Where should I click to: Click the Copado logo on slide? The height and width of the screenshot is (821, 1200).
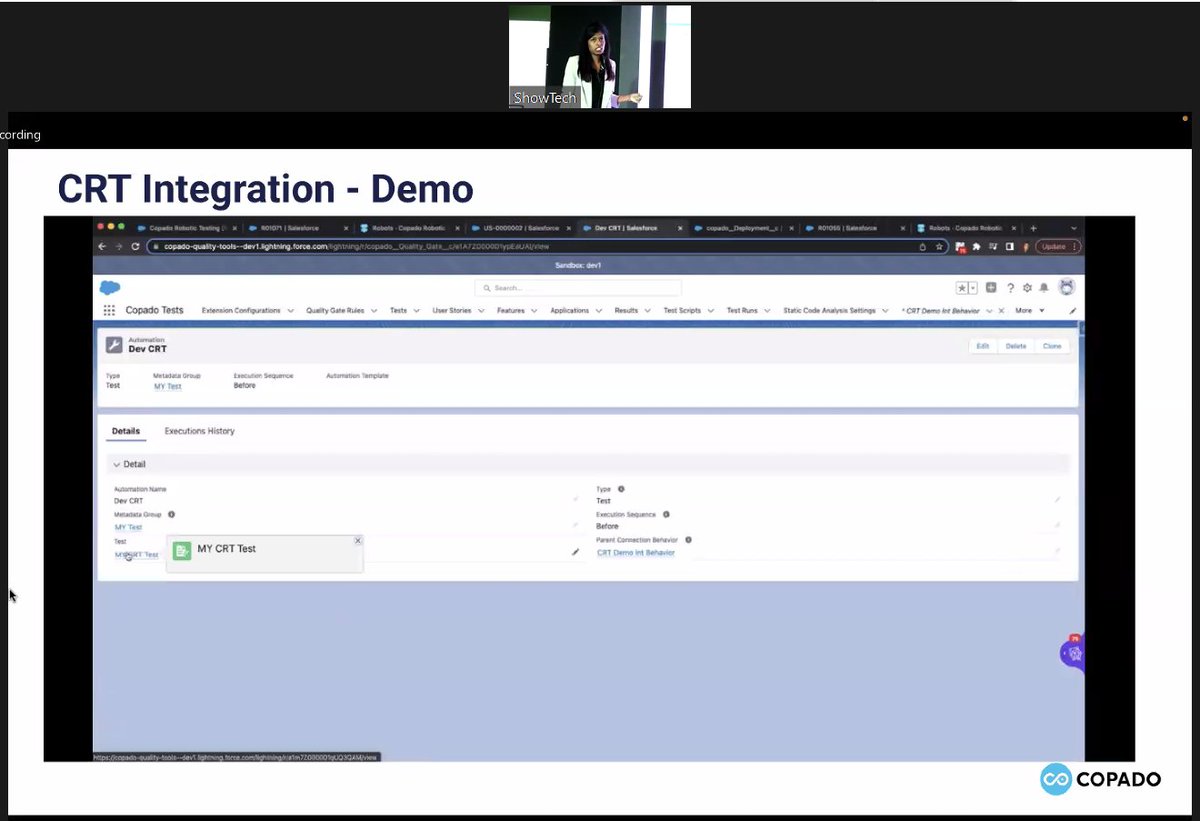tap(1100, 779)
